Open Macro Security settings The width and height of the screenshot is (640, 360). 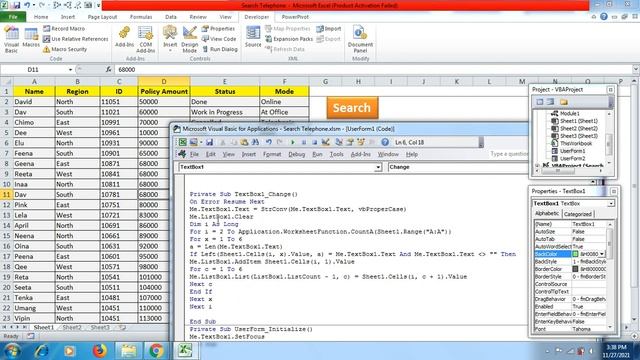[65, 49]
